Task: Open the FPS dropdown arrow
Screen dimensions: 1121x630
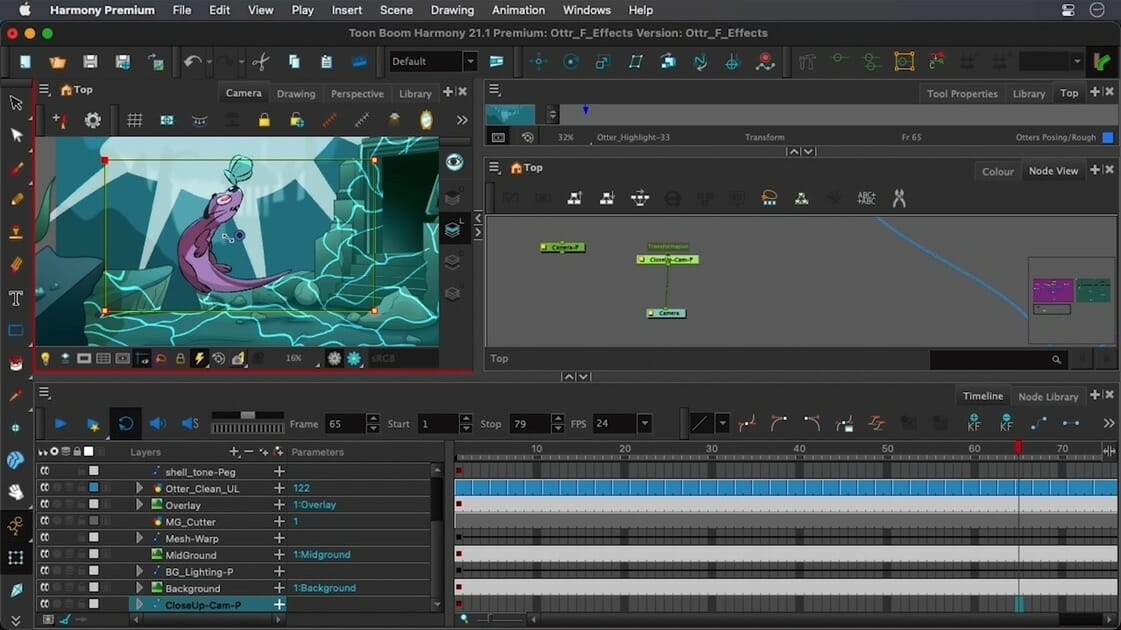Action: click(x=644, y=423)
